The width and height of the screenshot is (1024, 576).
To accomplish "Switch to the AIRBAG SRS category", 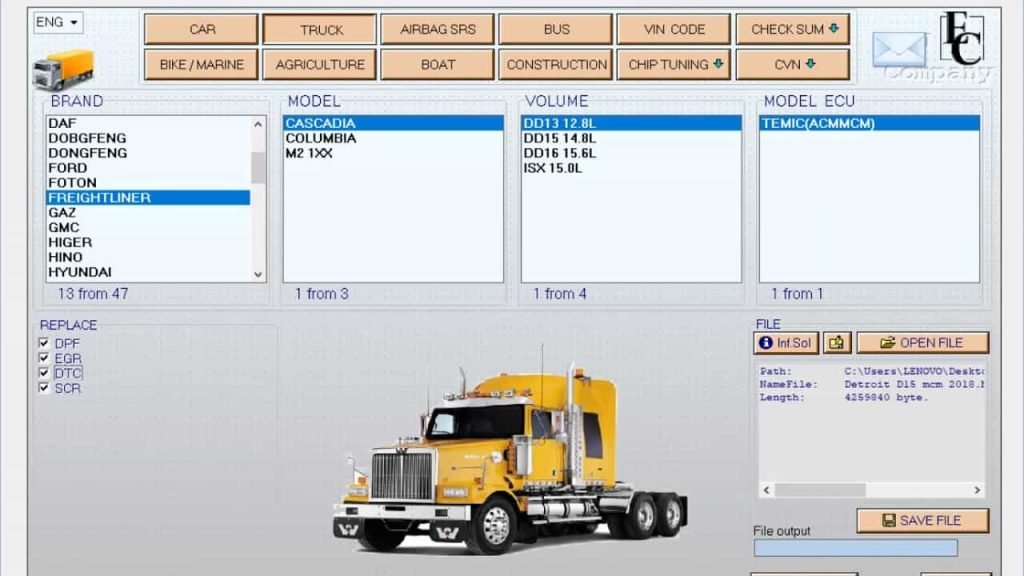I will [438, 29].
